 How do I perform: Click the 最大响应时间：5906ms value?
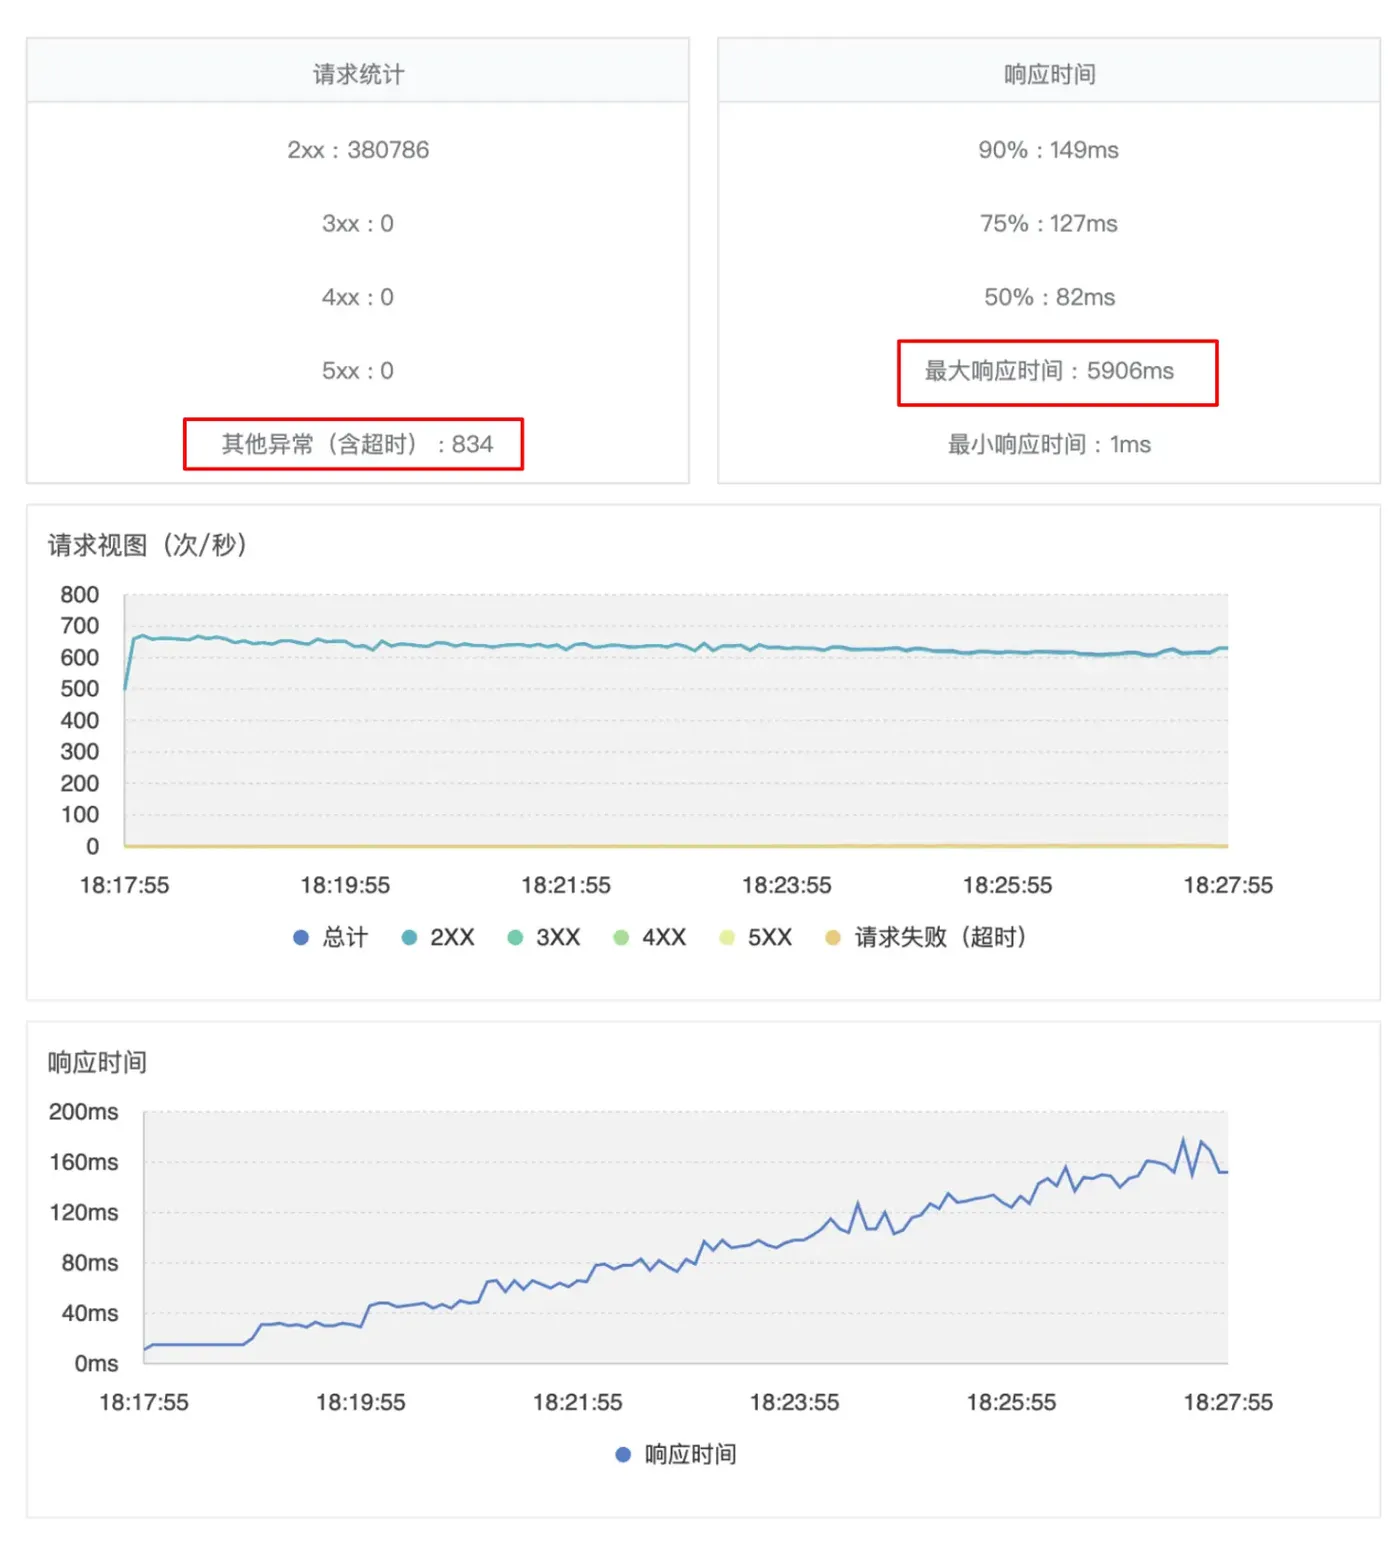[x=1049, y=371]
